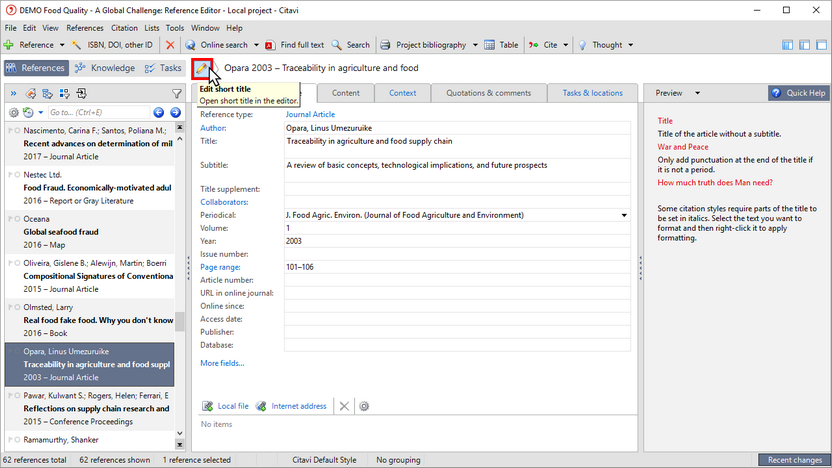This screenshot has height=468, width=832.
Task: Click the Page range link
Action: pyautogui.click(x=220, y=267)
